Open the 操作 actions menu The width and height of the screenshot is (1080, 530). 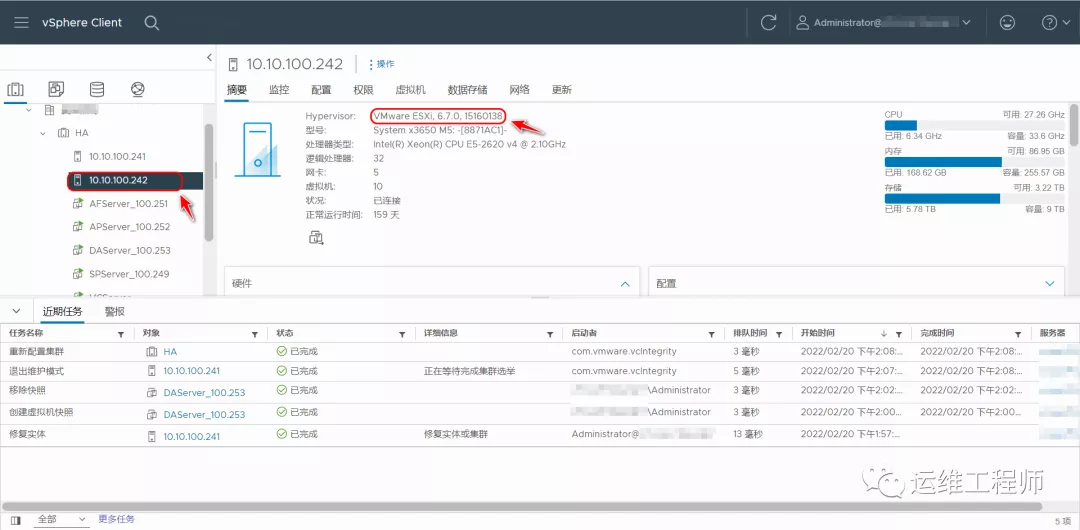[x=383, y=64]
